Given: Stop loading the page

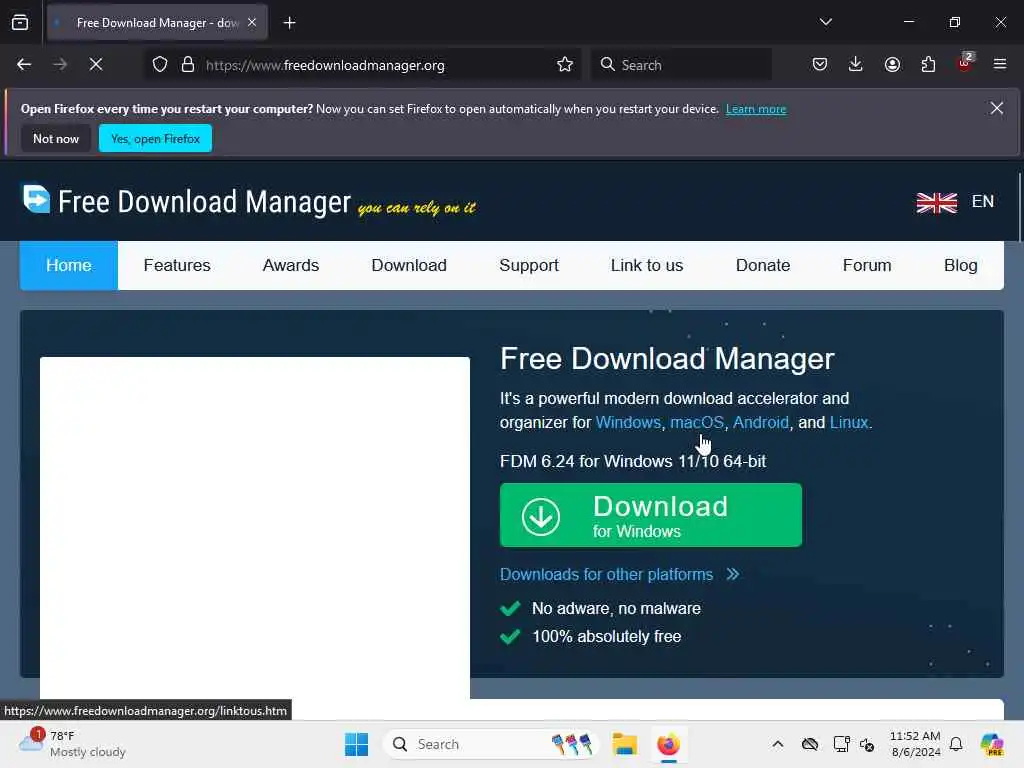Looking at the screenshot, I should pos(96,65).
